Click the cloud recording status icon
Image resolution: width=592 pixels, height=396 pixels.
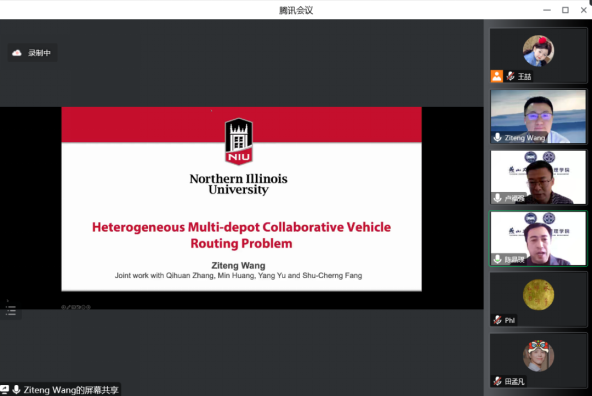tap(17, 53)
